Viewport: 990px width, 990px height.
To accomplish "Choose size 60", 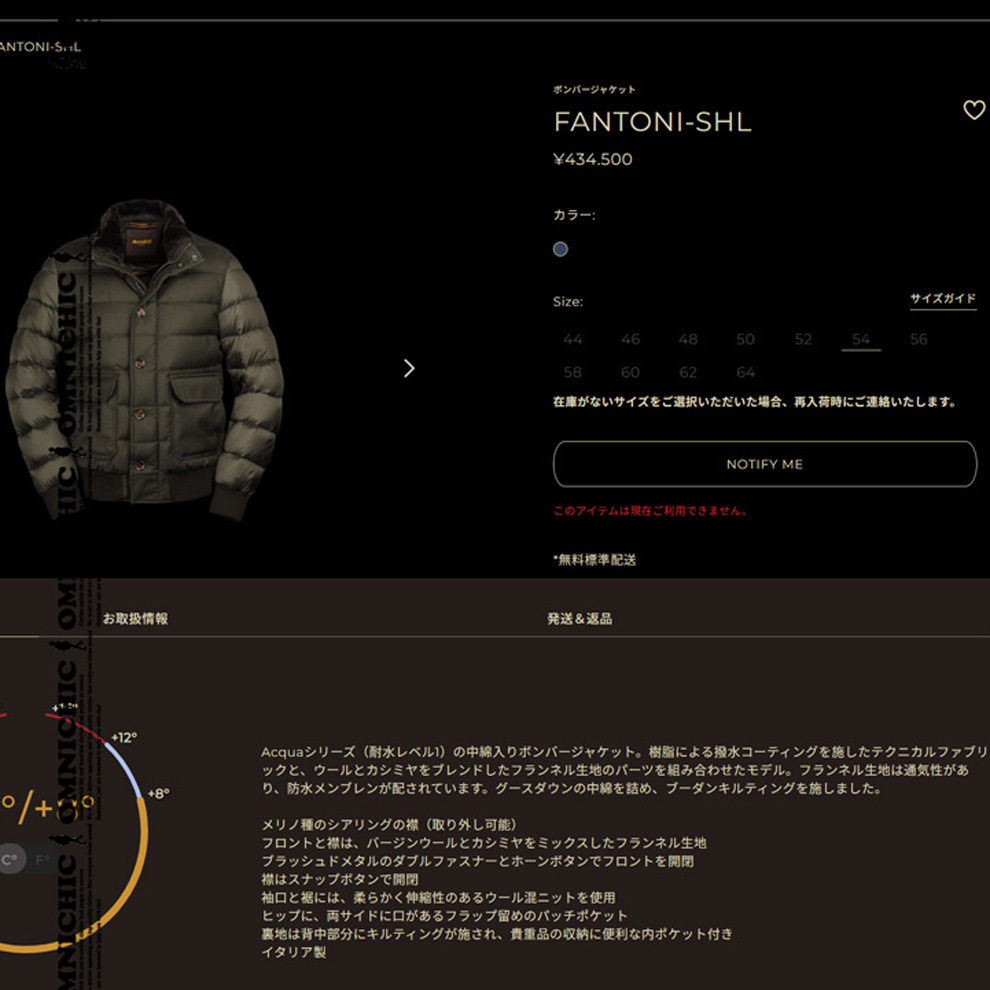I will tap(630, 373).
